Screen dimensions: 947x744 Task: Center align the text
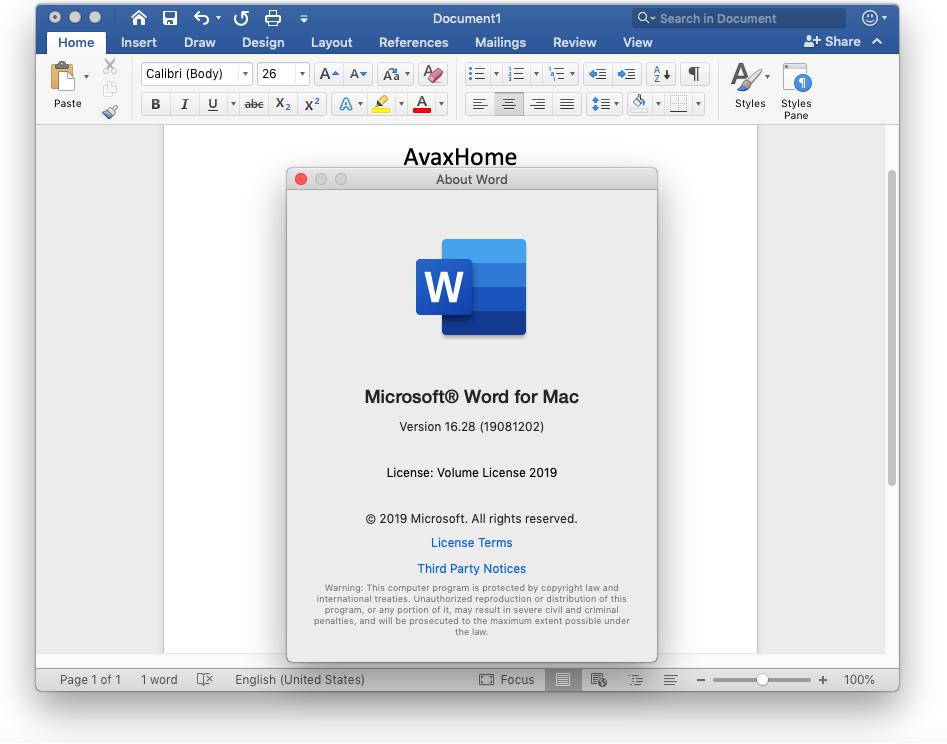[x=509, y=104]
